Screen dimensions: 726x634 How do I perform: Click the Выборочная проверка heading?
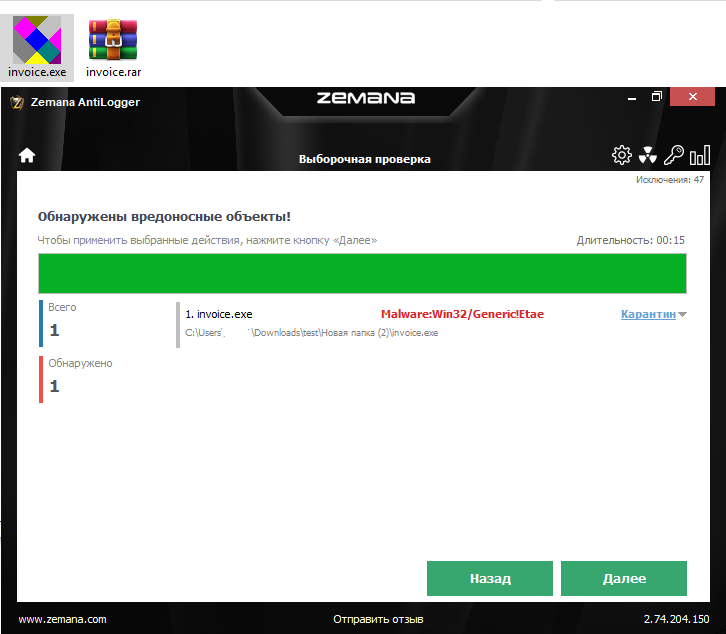(x=364, y=159)
